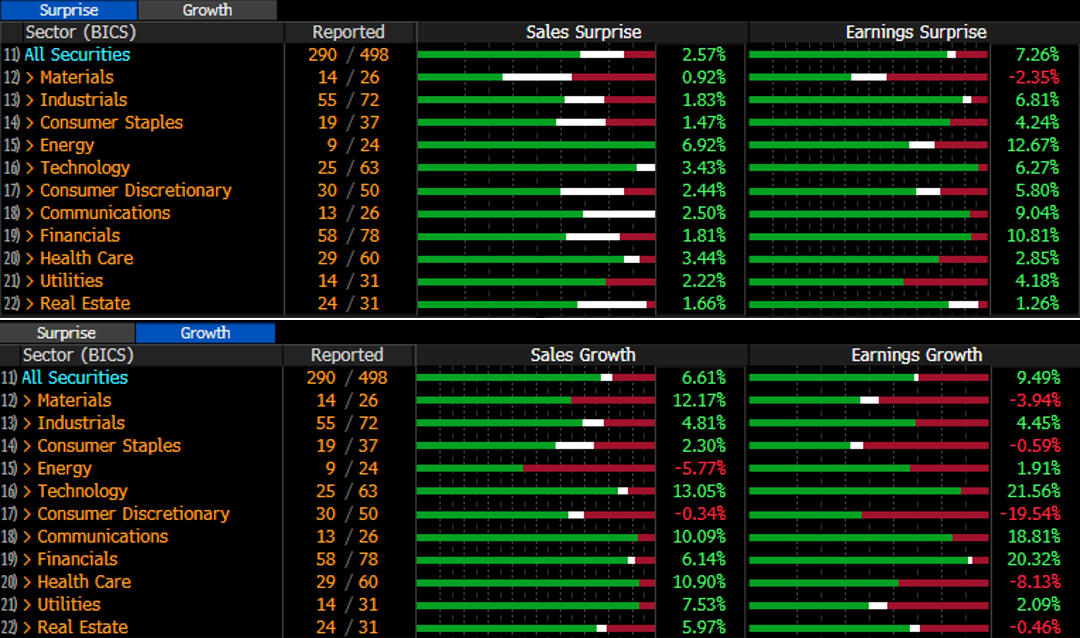Click Materials earnings surprise value -2.35%
This screenshot has height=638, width=1080.
click(x=1034, y=77)
